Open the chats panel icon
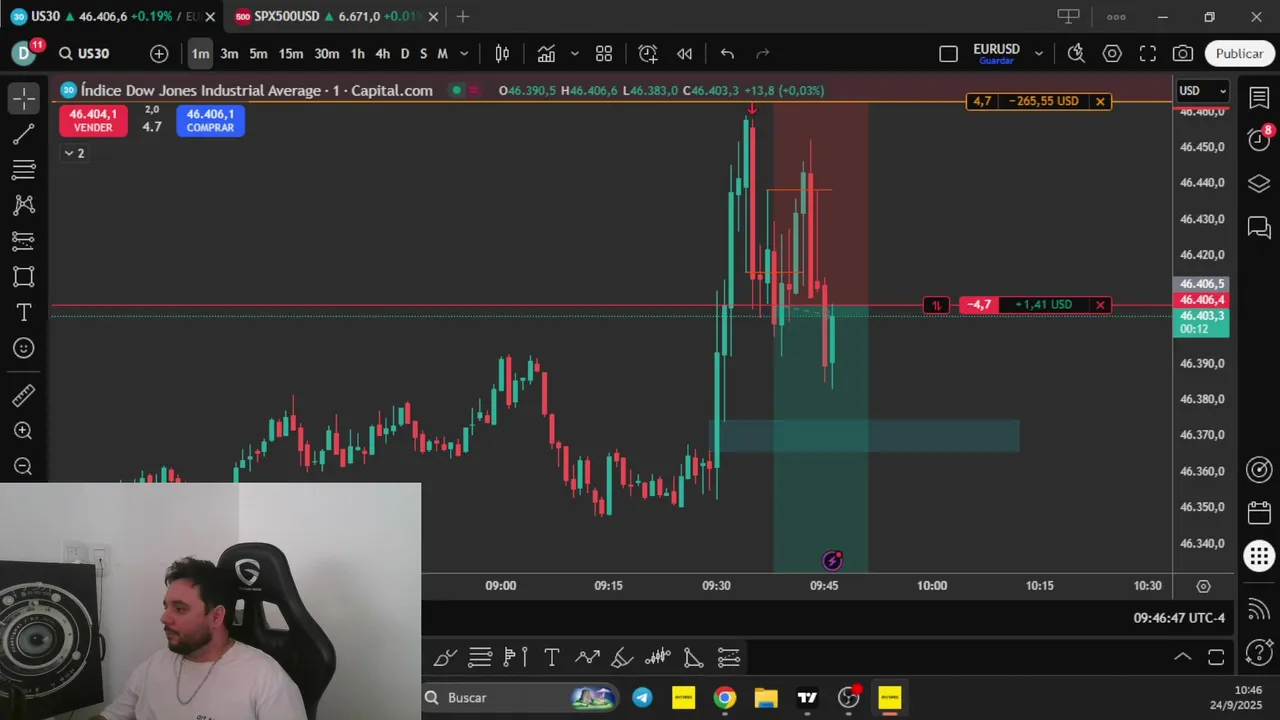The image size is (1280, 720). tap(1259, 227)
